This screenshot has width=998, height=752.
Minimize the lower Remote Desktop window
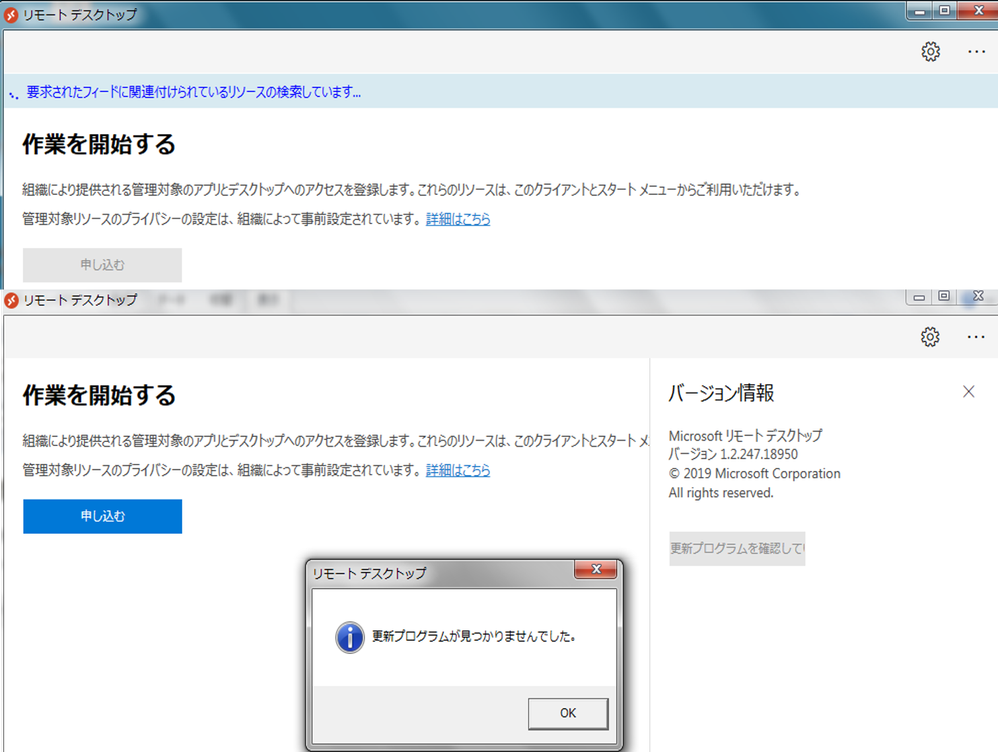coord(919,296)
